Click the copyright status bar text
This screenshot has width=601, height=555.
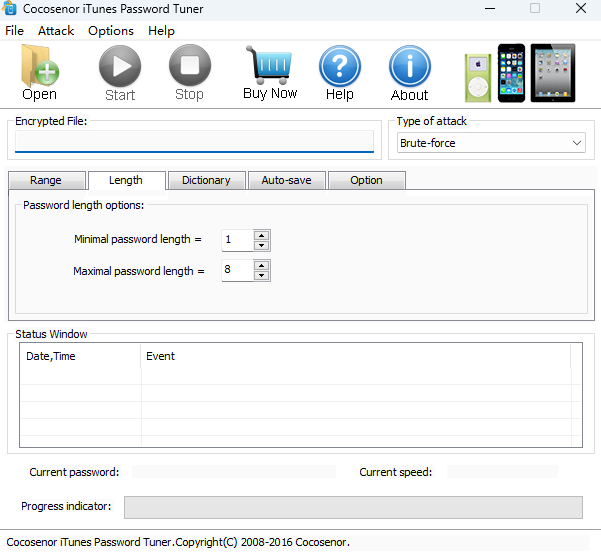pyautogui.click(x=178, y=542)
